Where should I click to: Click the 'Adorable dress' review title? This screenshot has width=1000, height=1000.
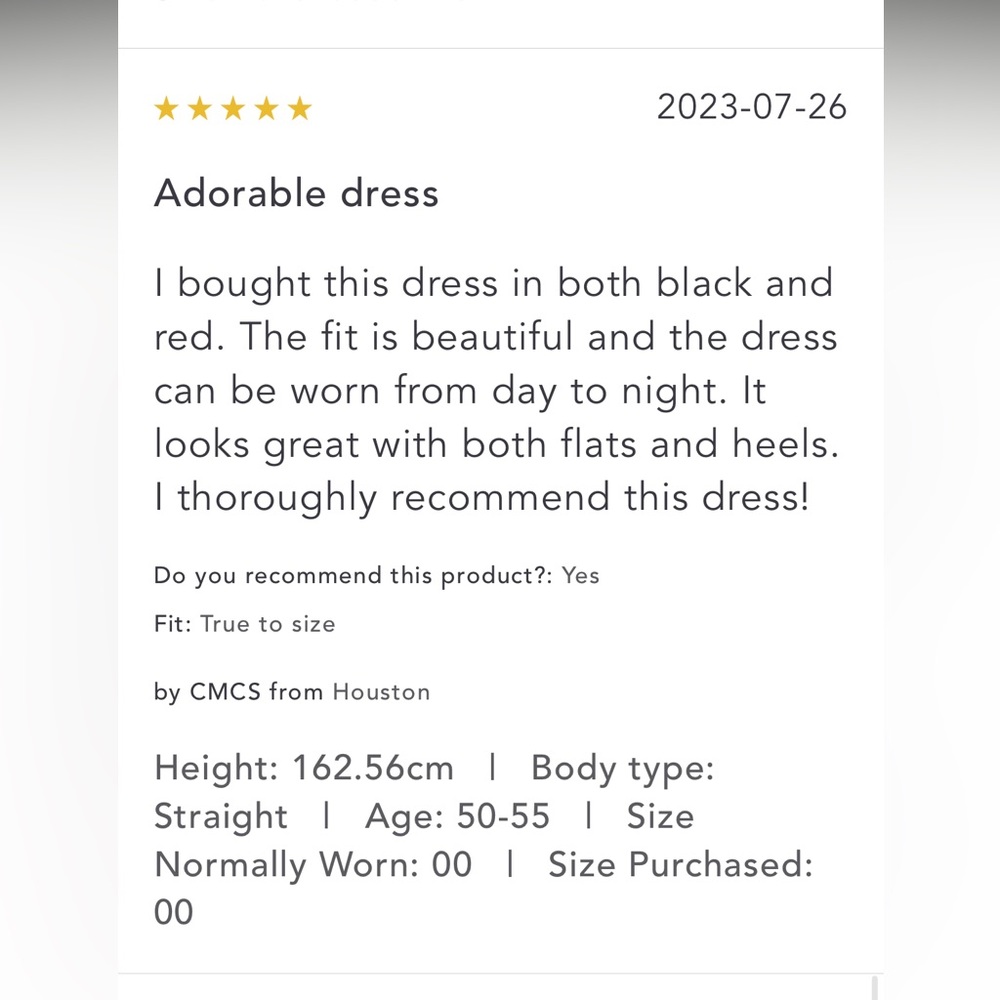(x=297, y=193)
